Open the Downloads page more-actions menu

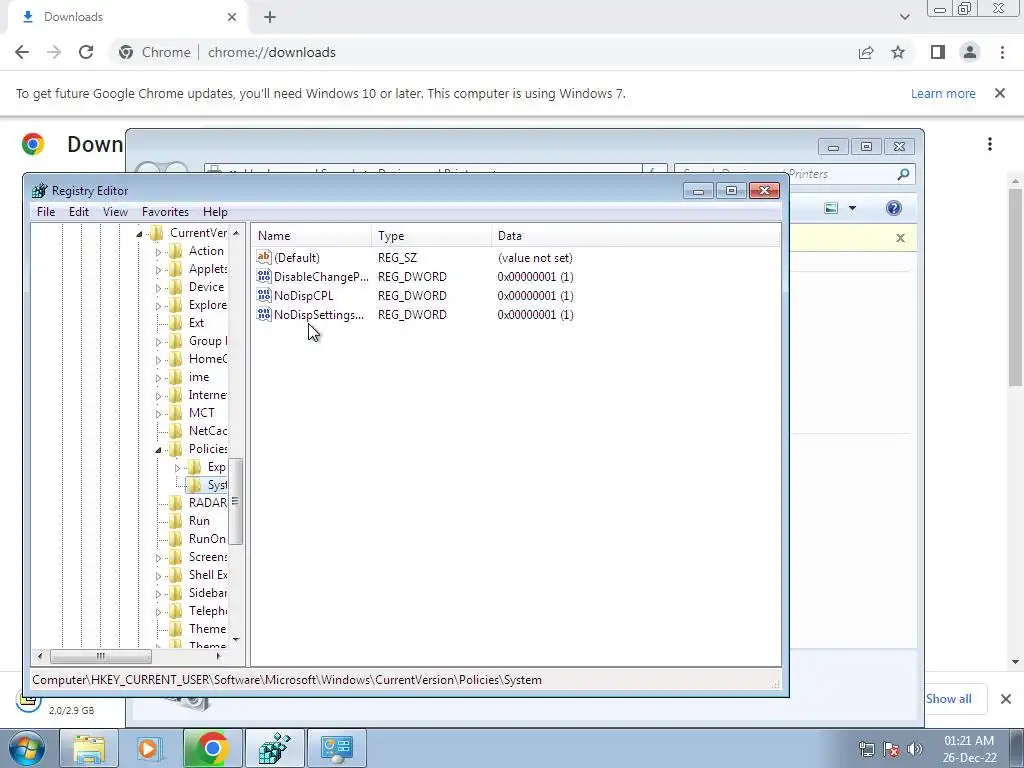(x=990, y=144)
